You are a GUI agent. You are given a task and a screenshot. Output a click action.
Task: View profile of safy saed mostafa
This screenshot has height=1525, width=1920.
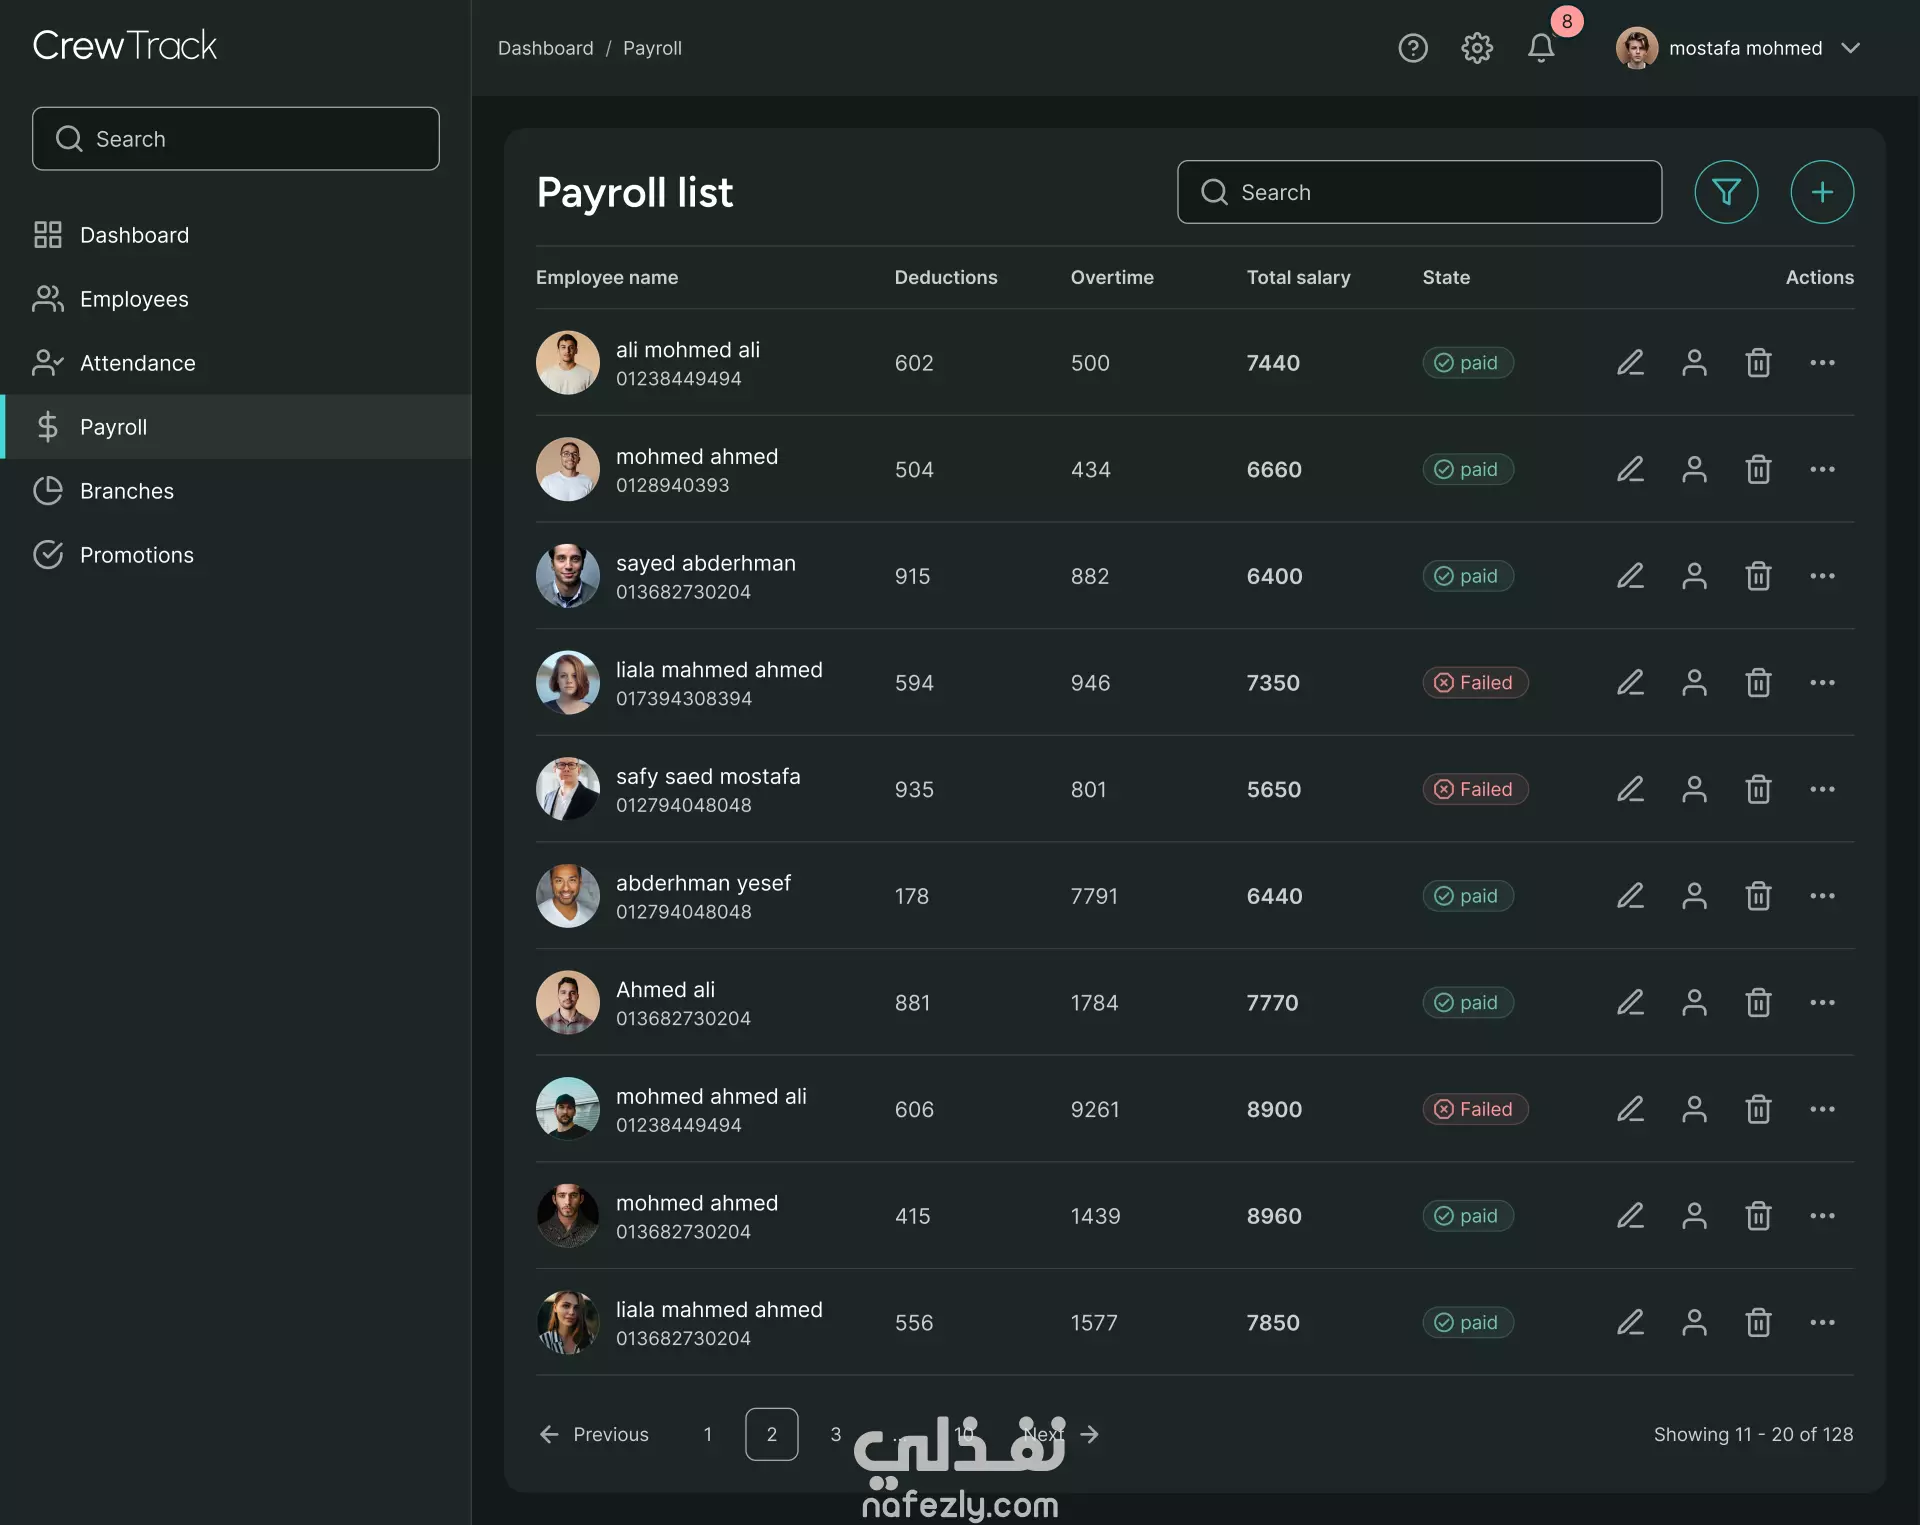coord(1694,789)
